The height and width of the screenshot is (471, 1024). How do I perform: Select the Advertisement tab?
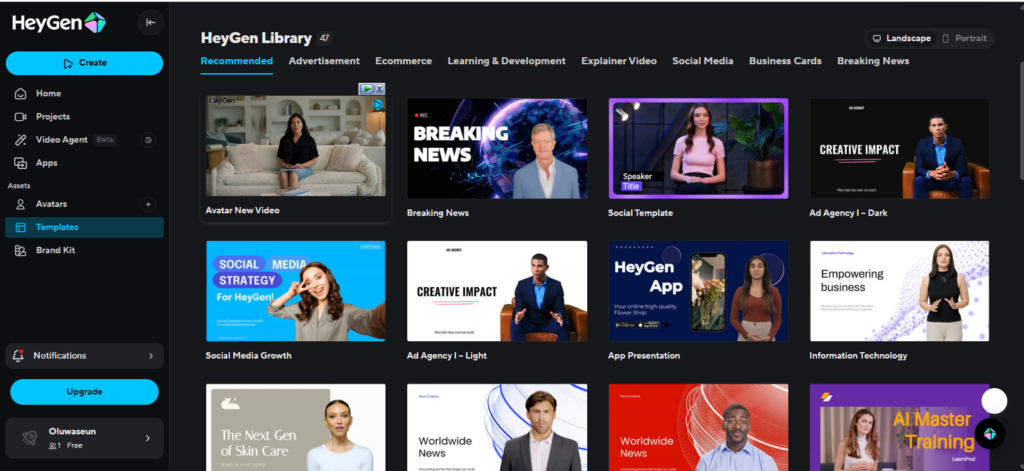(x=324, y=61)
